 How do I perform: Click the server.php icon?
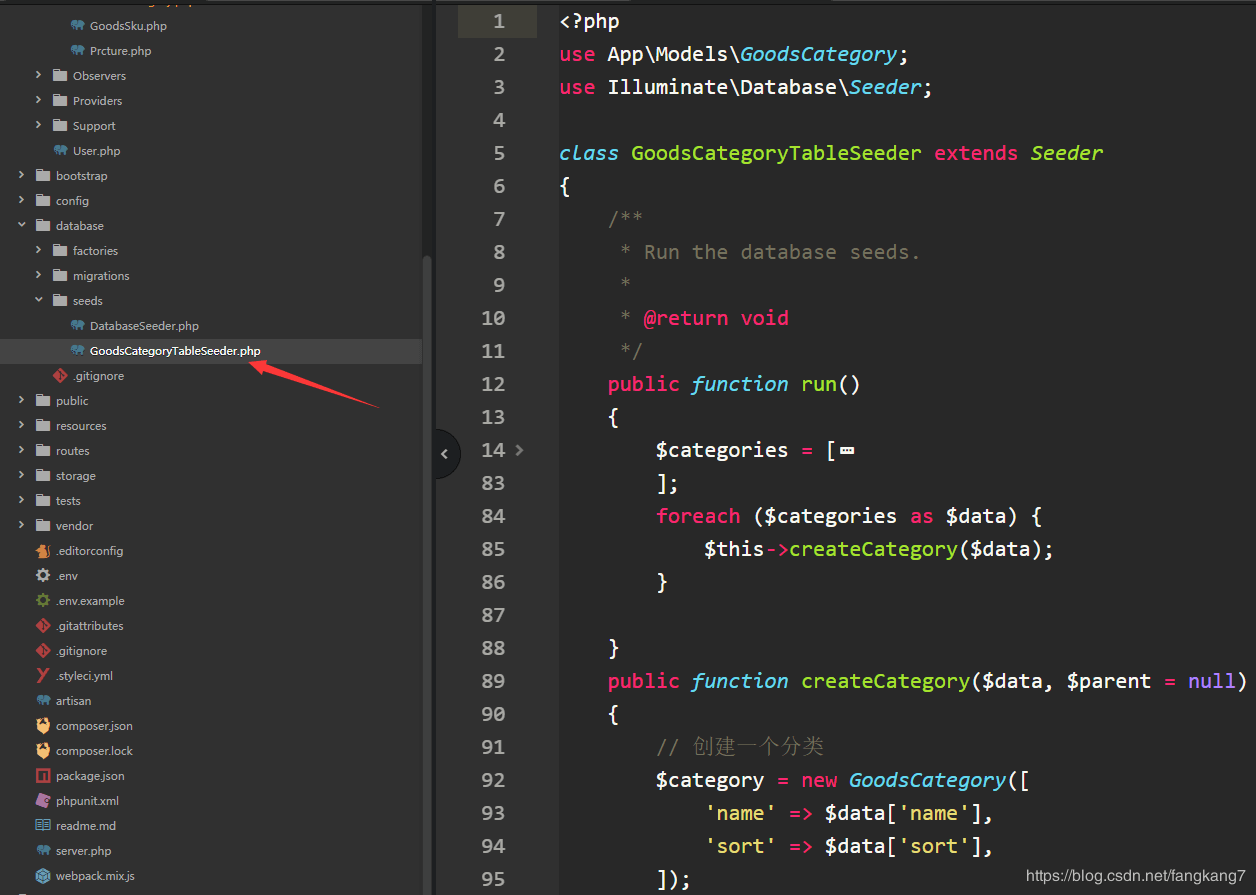42,851
